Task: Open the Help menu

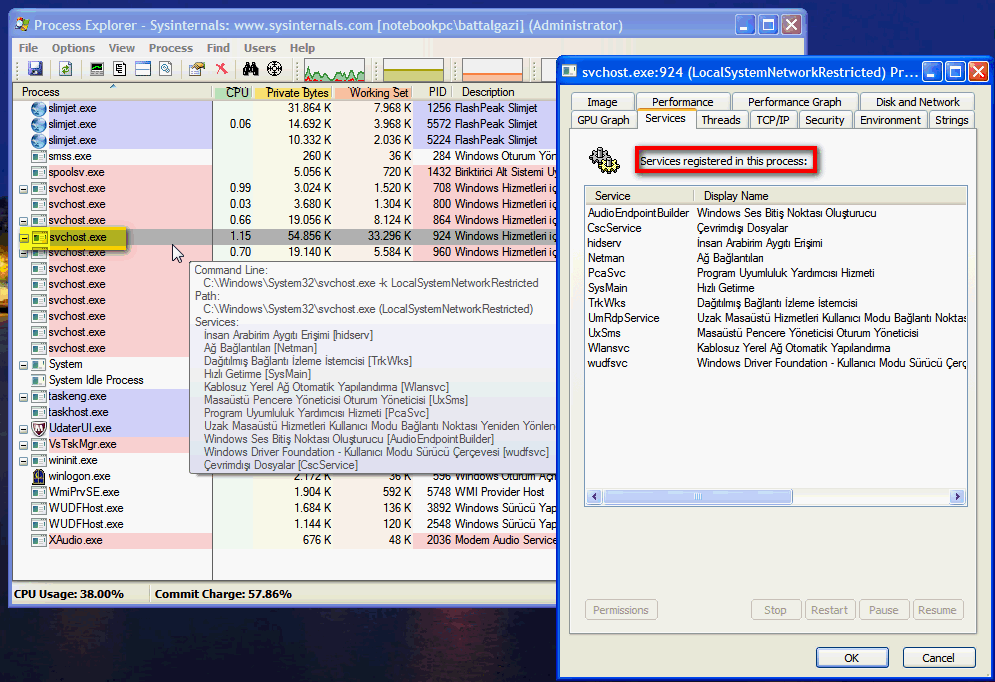Action: (302, 48)
